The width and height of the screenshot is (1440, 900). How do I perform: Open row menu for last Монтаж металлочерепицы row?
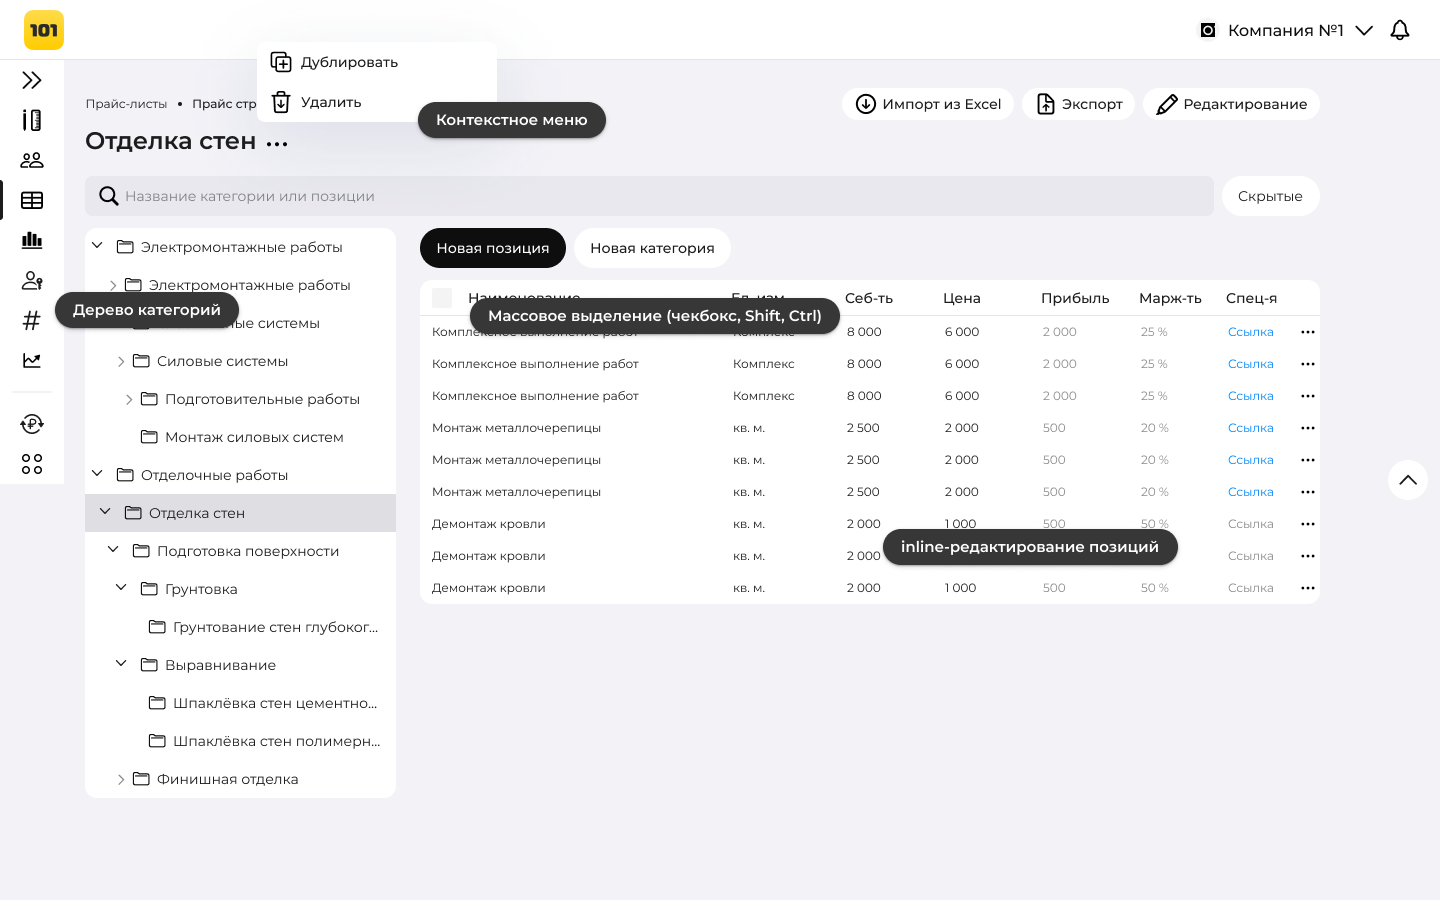coord(1308,492)
